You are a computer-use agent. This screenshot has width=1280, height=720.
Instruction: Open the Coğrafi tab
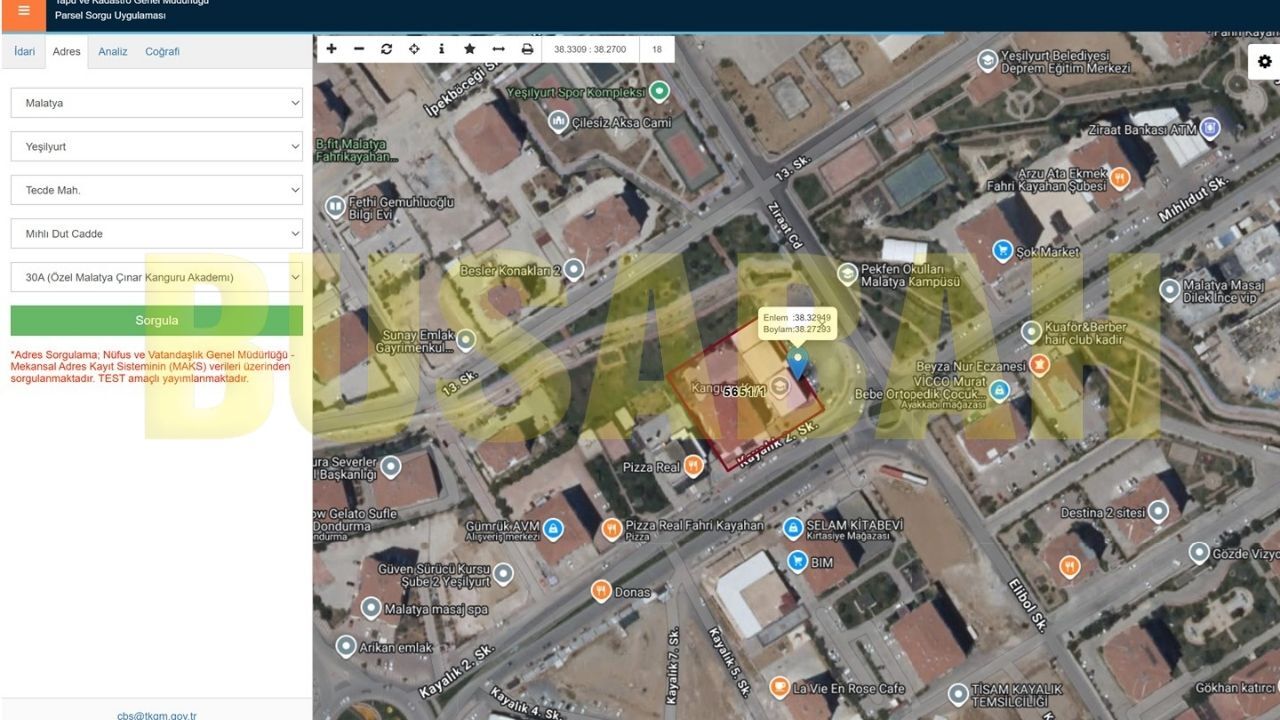click(x=162, y=51)
